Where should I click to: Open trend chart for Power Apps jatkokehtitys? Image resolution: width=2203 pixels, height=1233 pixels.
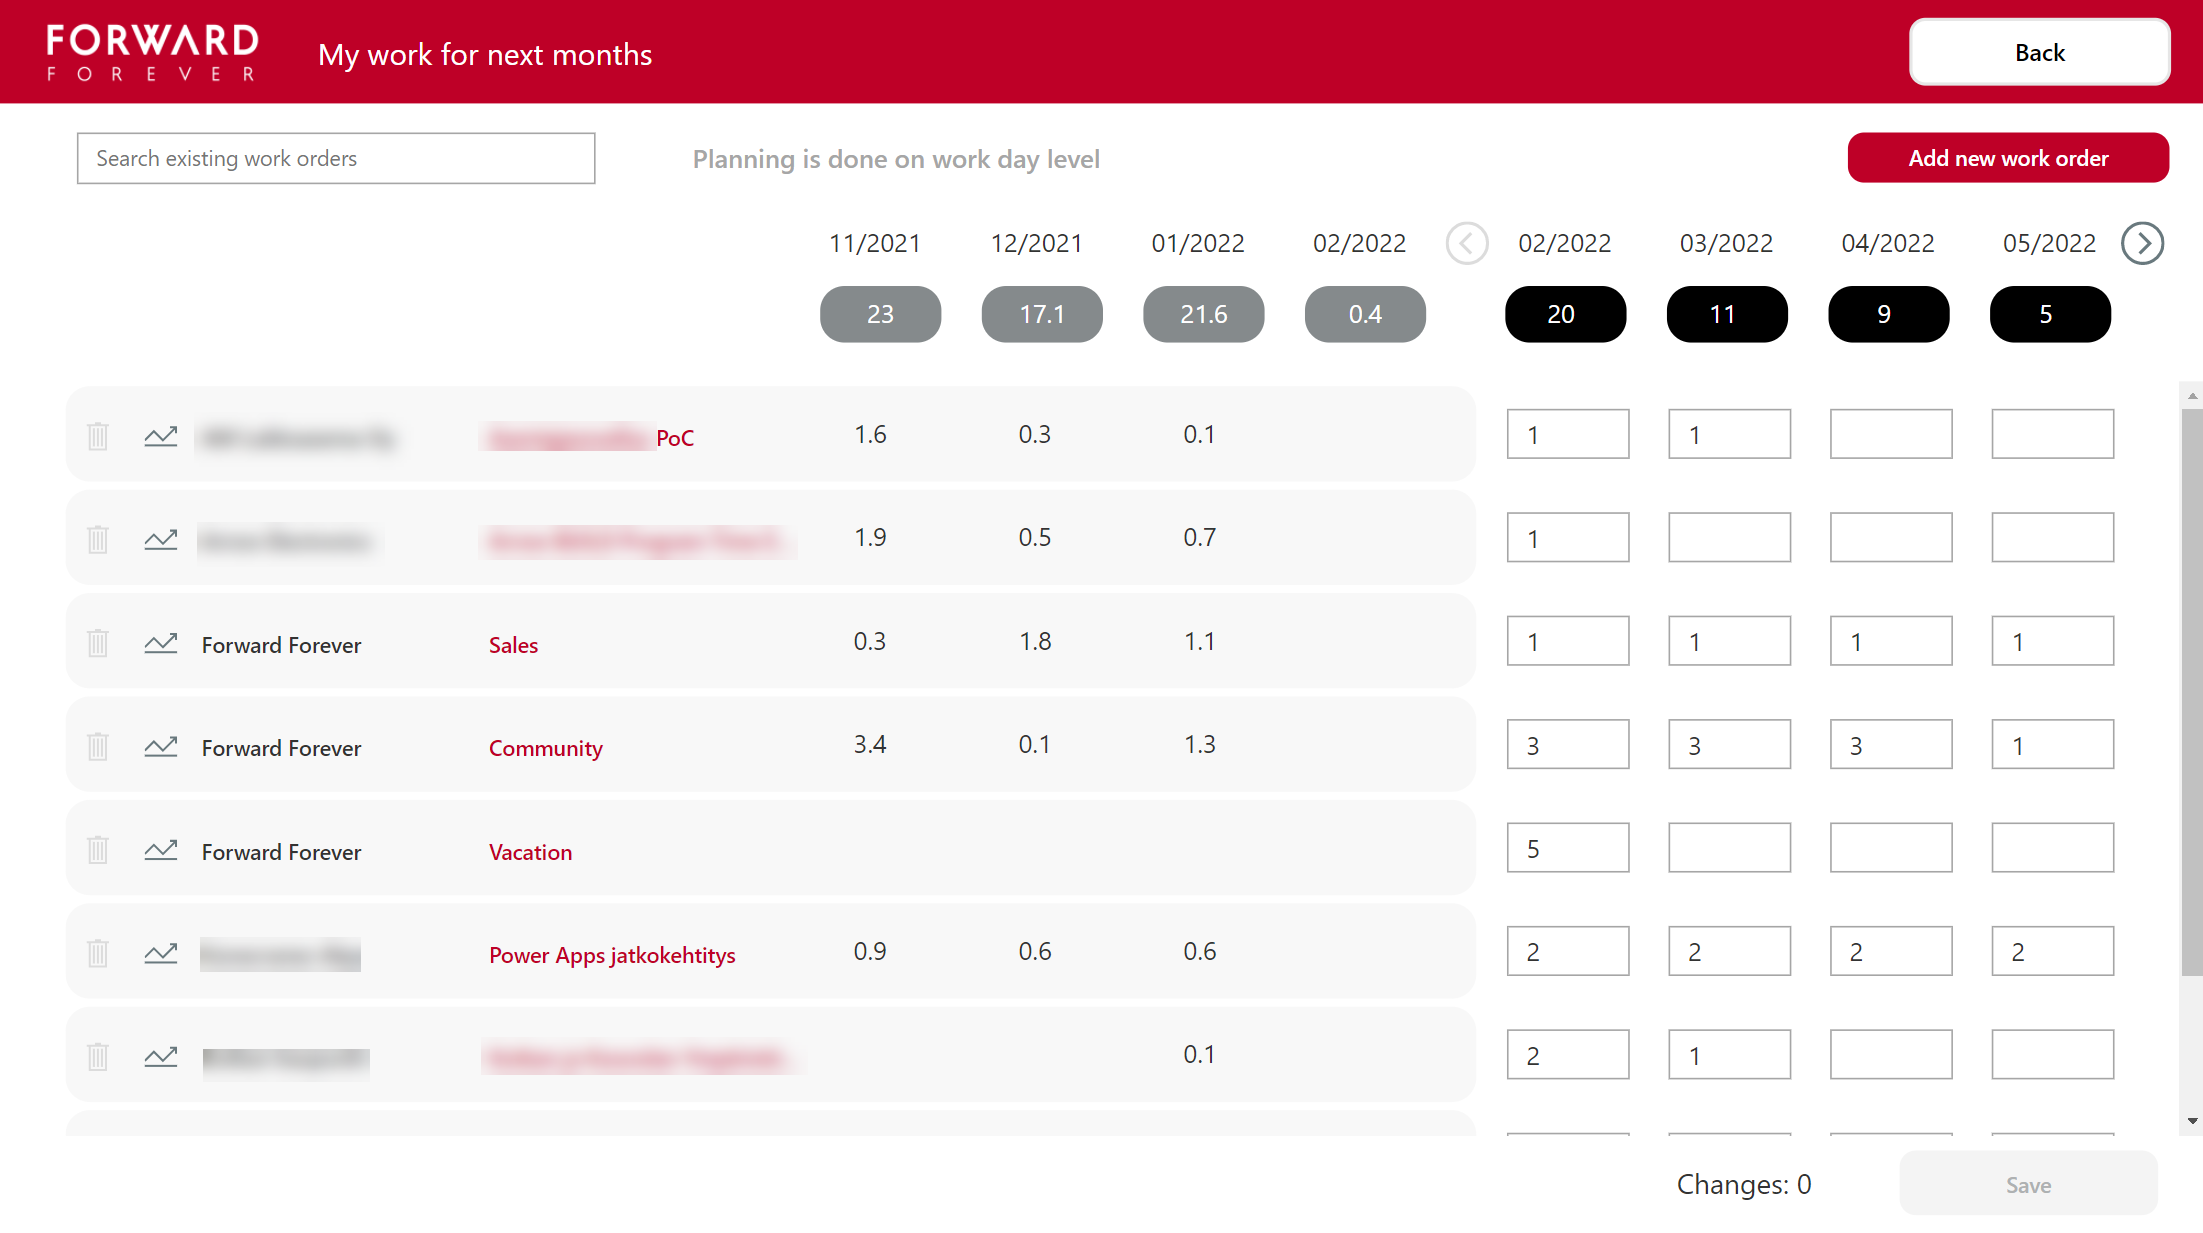point(160,954)
